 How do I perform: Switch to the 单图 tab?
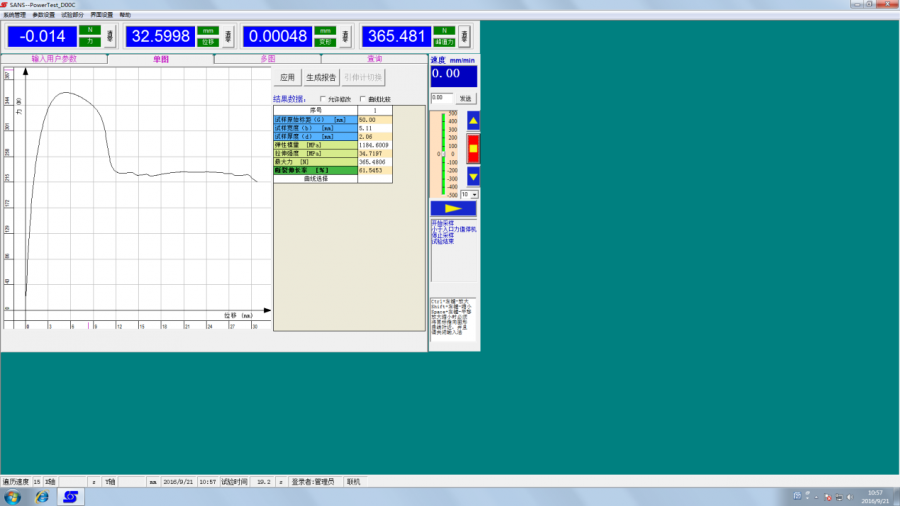click(161, 59)
